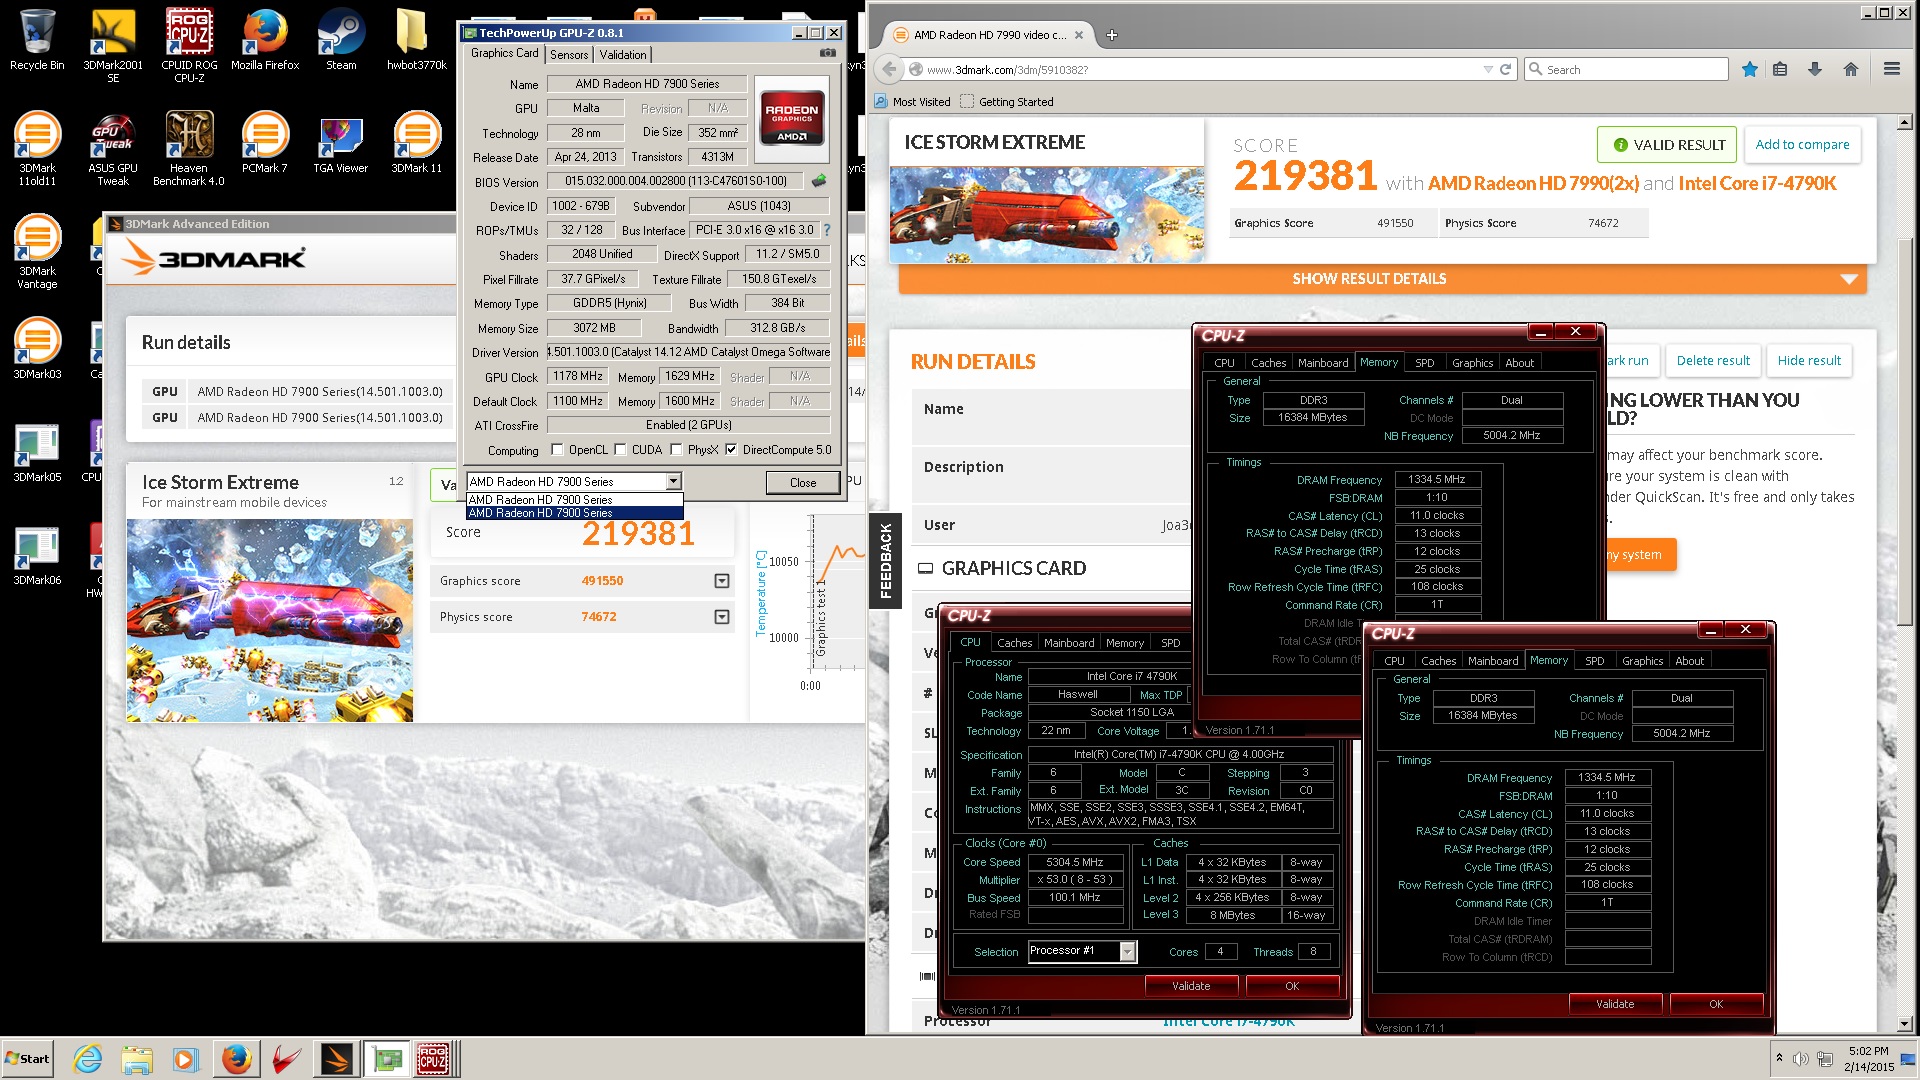
Task: Open 3DMark Vantage desktop shortcut
Action: (37, 252)
